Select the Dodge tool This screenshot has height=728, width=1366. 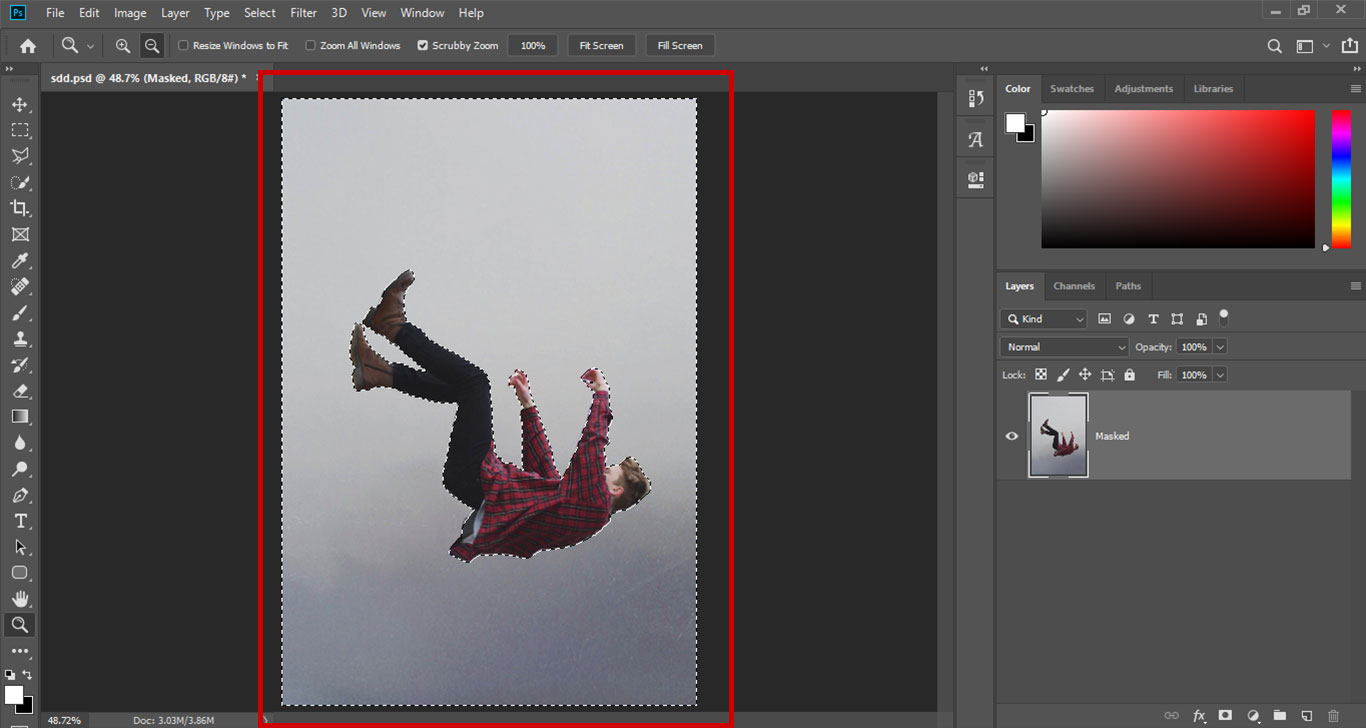click(20, 469)
